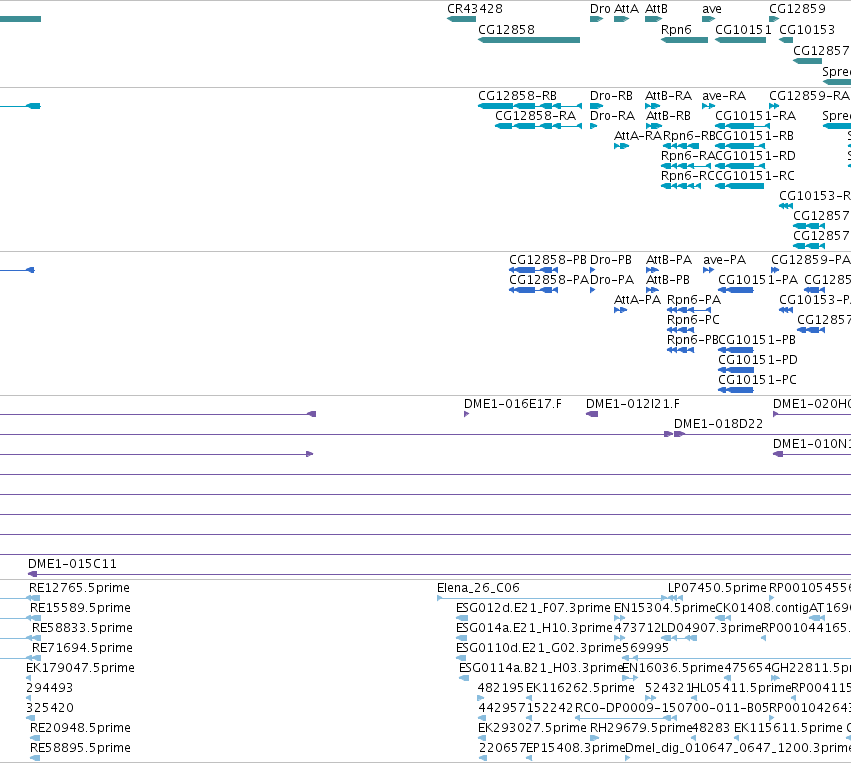
Task: Open the gene label "CG12859"
Action: pos(797,9)
